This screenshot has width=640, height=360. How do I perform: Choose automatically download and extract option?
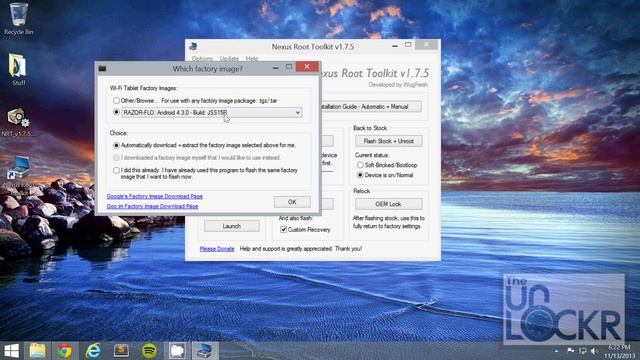point(116,145)
